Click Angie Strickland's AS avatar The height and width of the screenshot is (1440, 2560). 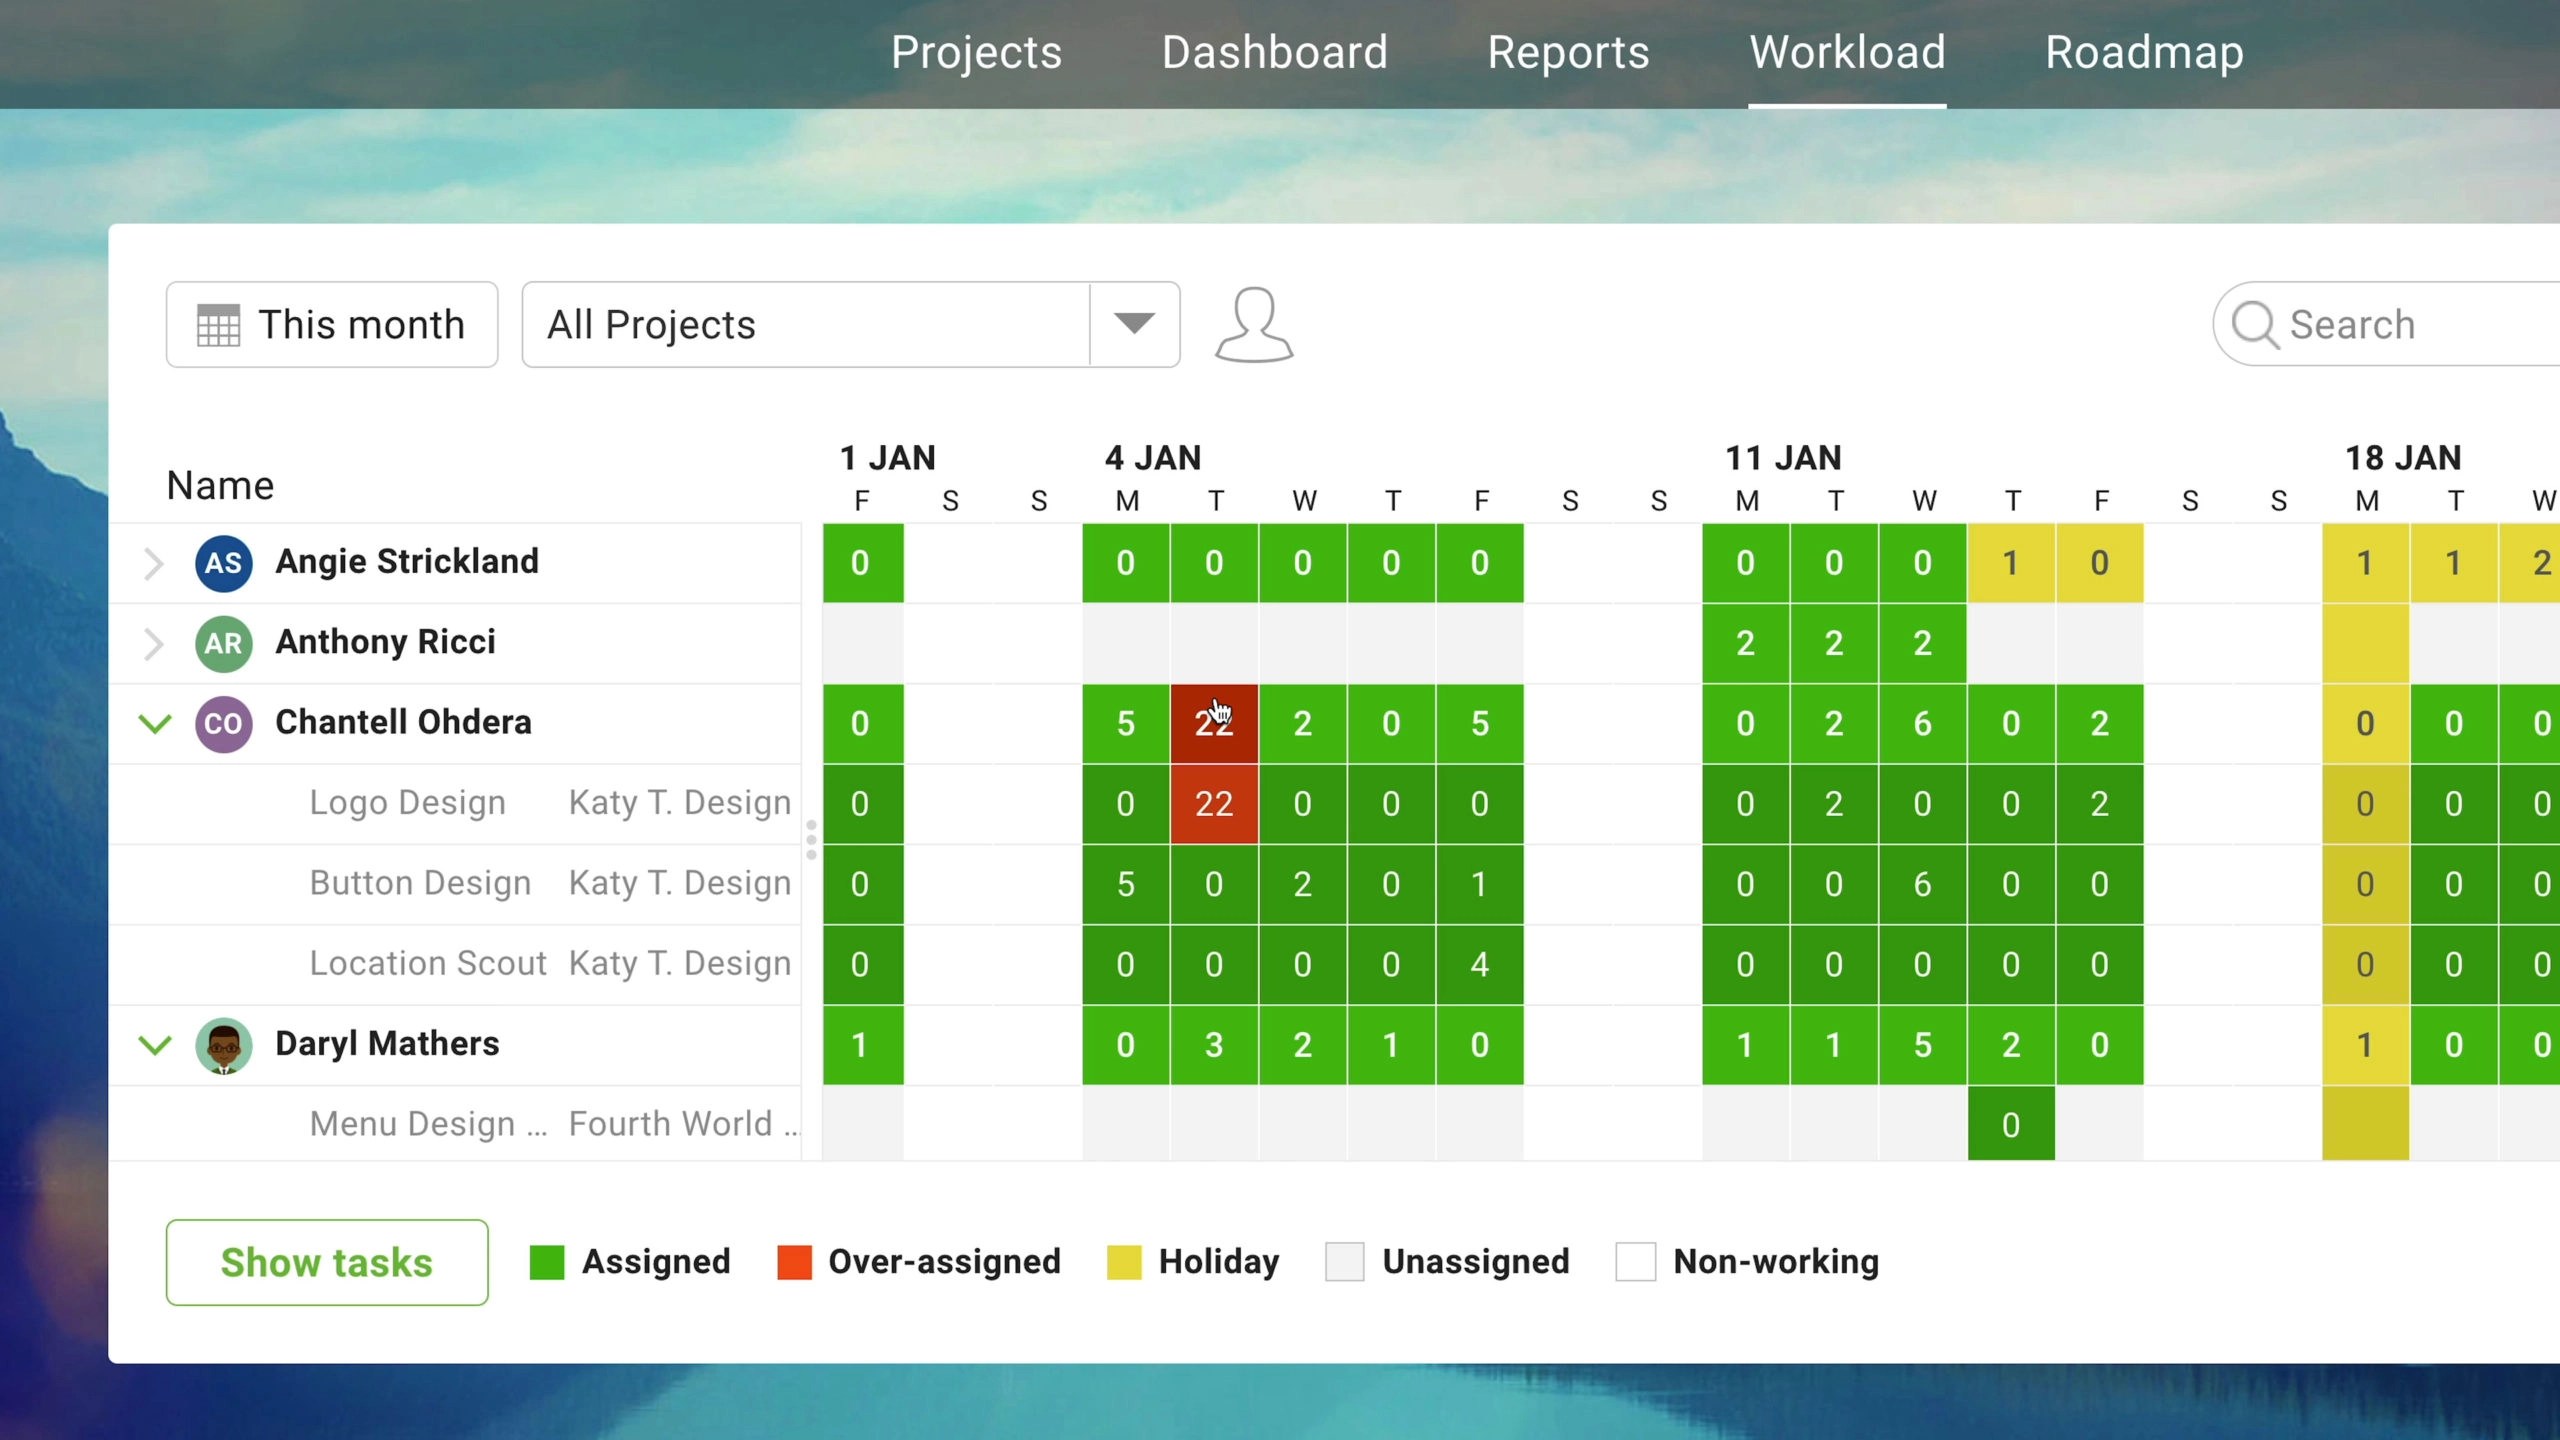(x=222, y=562)
